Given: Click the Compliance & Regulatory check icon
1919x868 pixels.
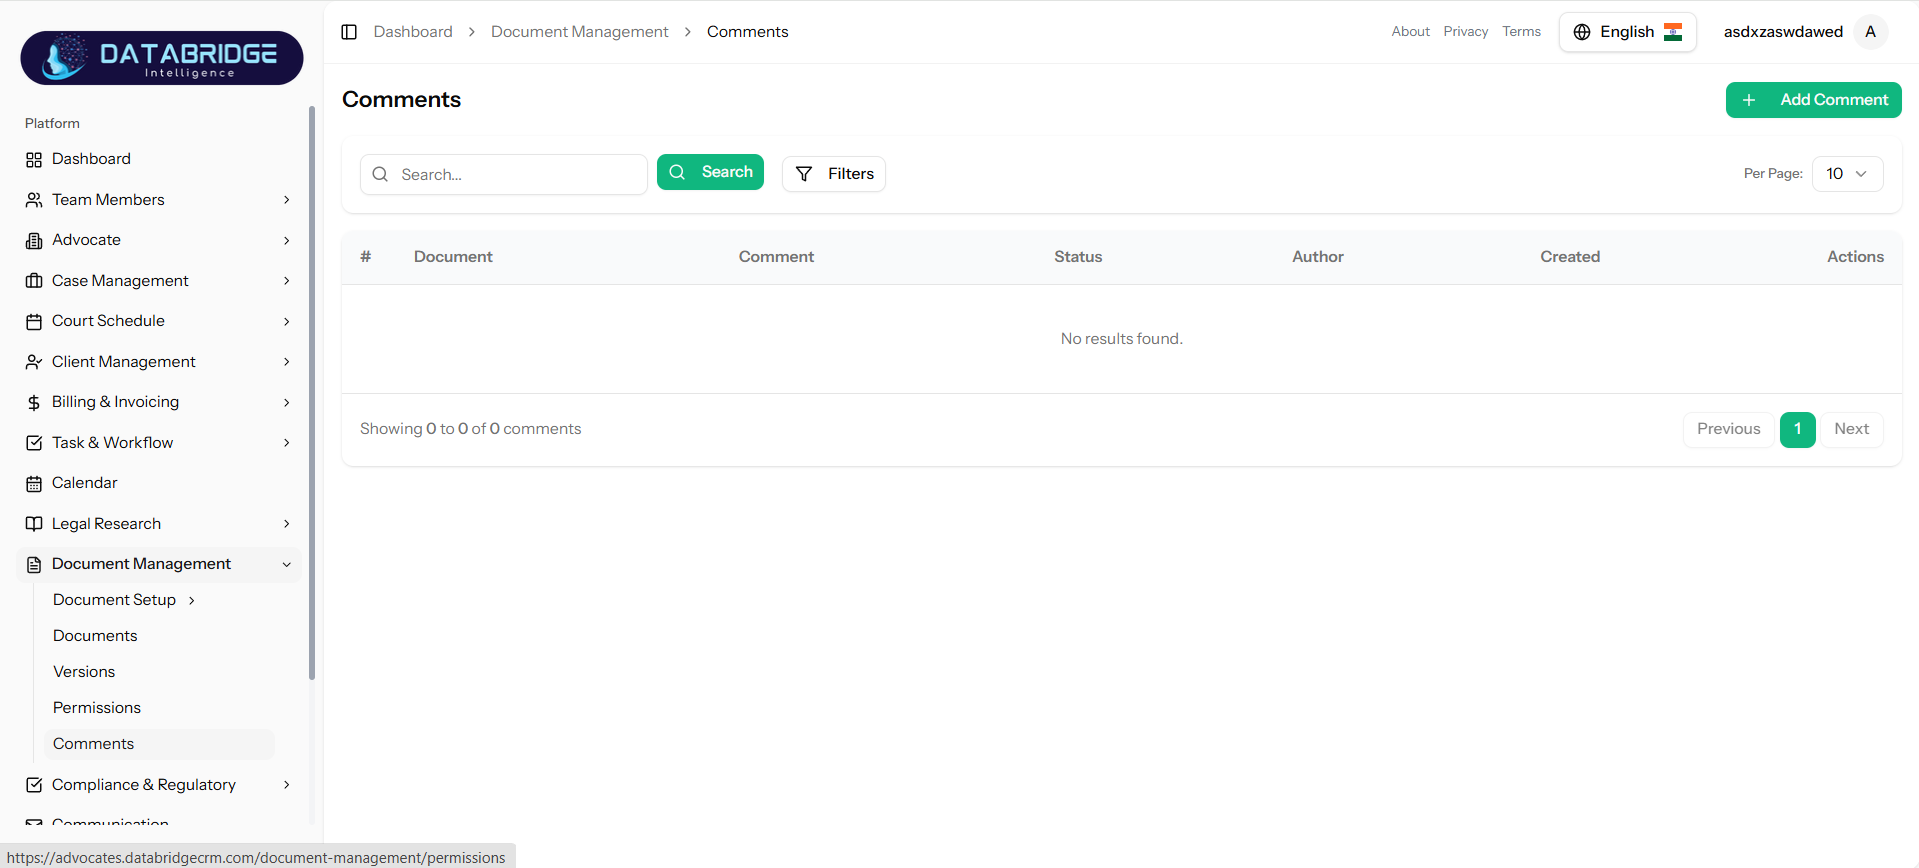Looking at the screenshot, I should (34, 785).
